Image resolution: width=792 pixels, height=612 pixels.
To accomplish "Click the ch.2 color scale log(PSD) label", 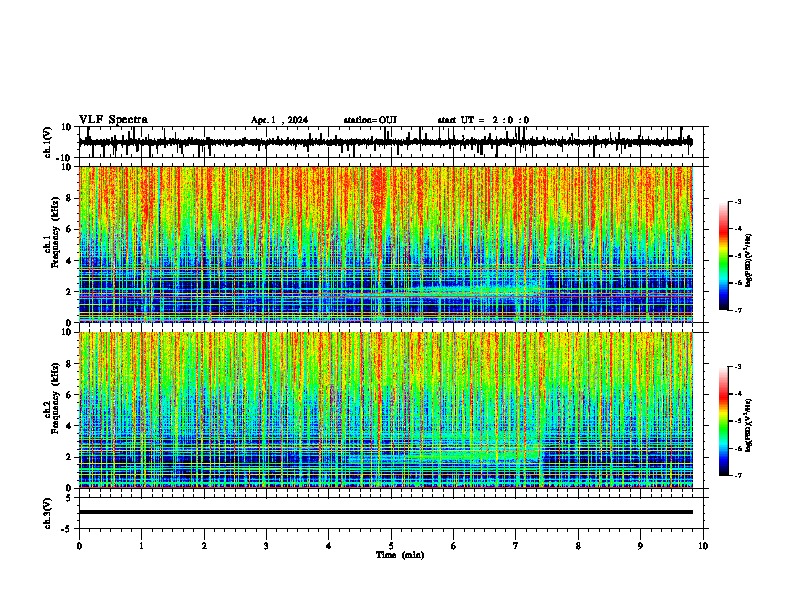I will click(x=748, y=425).
